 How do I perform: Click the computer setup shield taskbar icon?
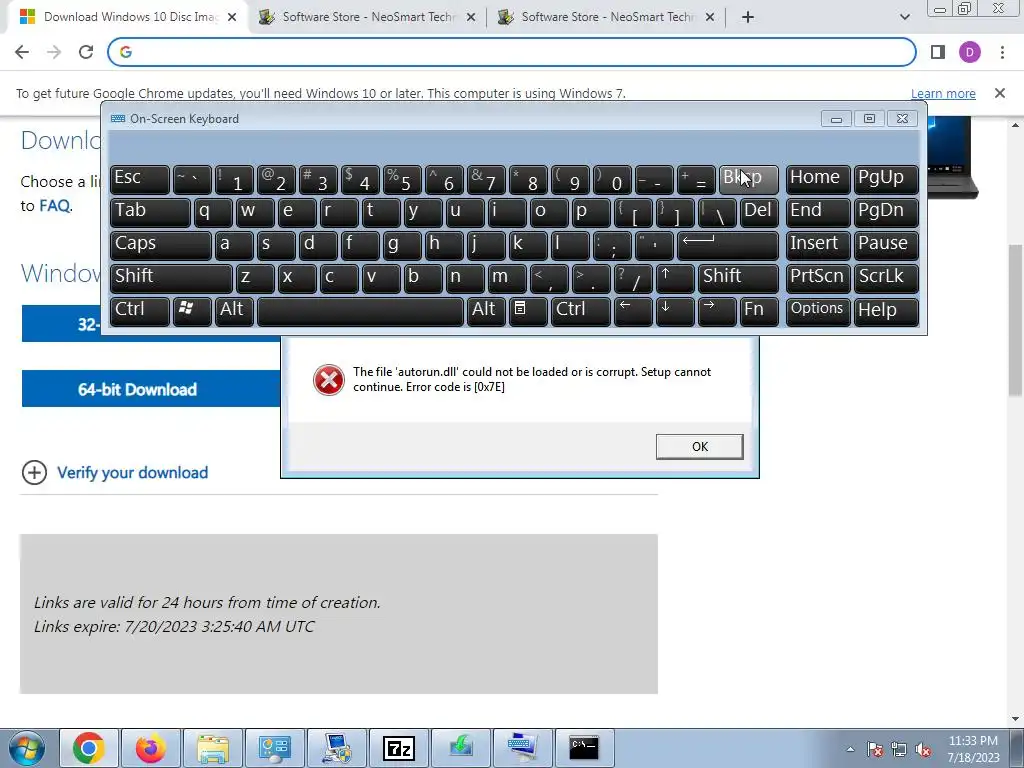(336, 748)
